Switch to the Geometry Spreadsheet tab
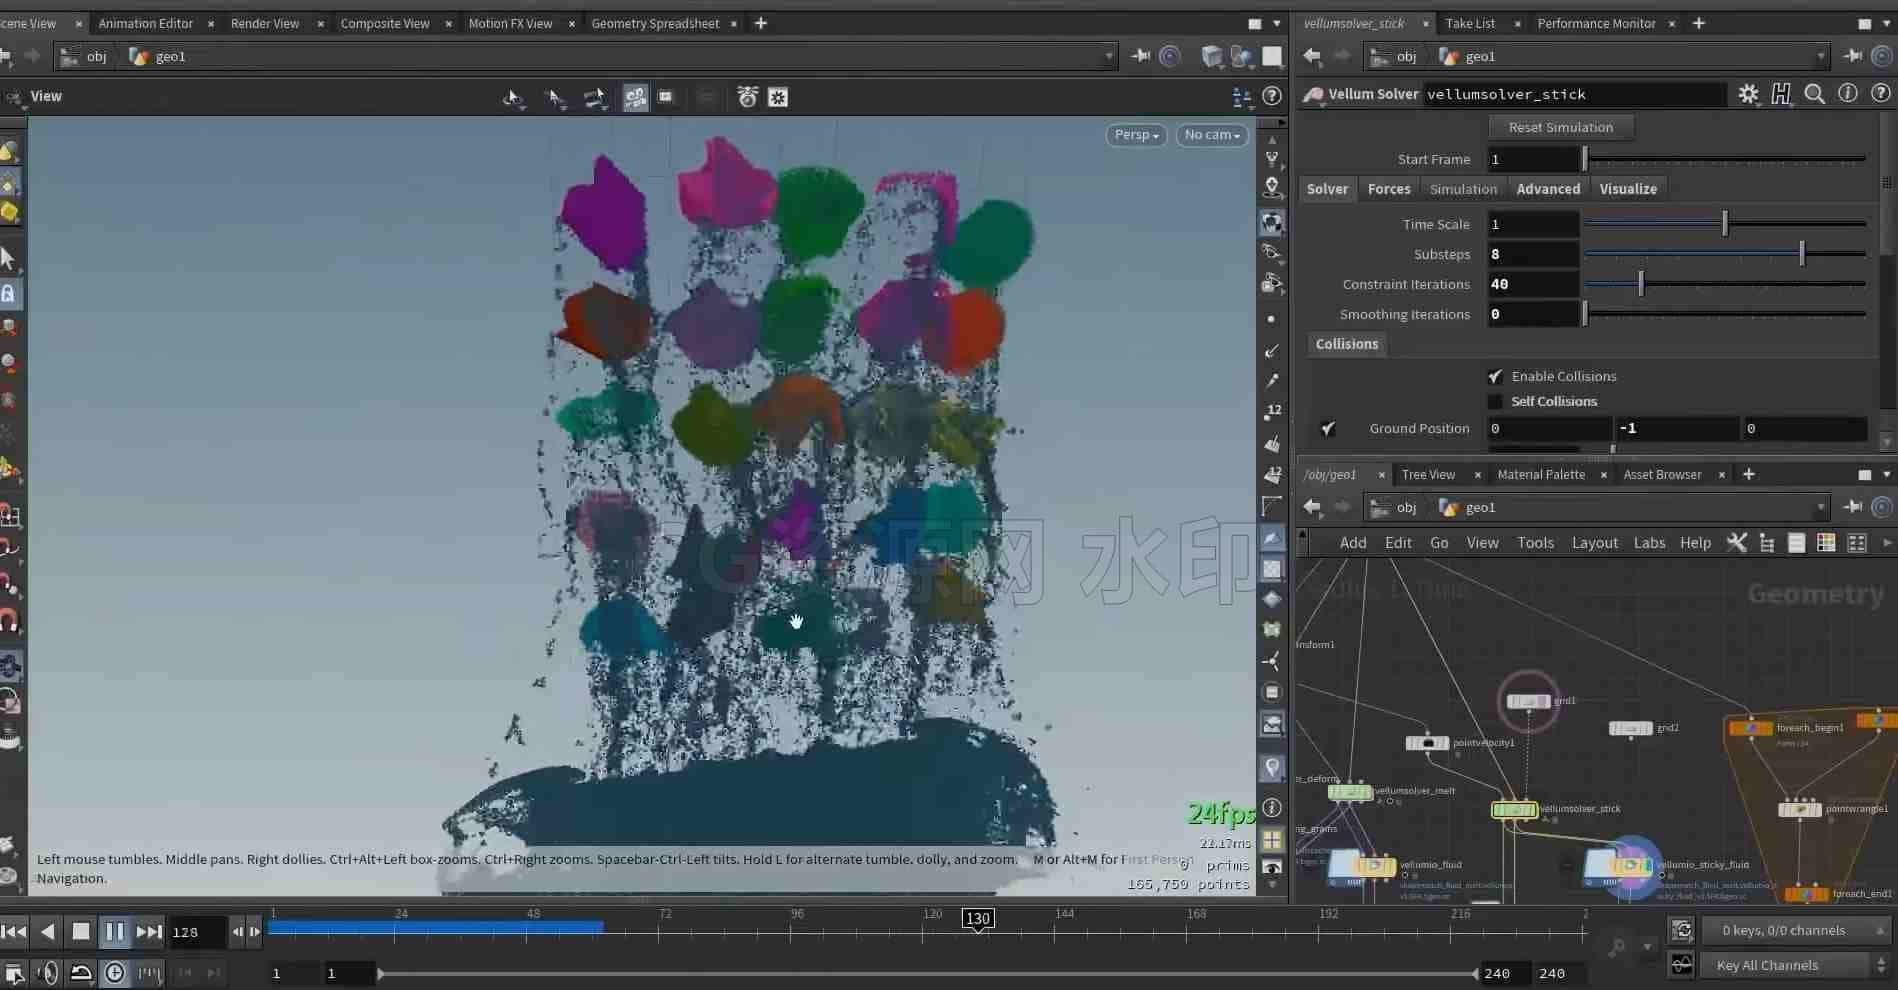 point(655,23)
